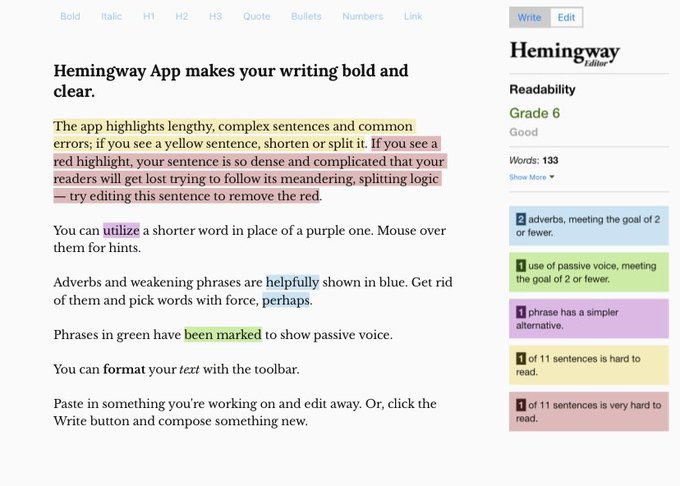Insert a Bullets list

306,16
